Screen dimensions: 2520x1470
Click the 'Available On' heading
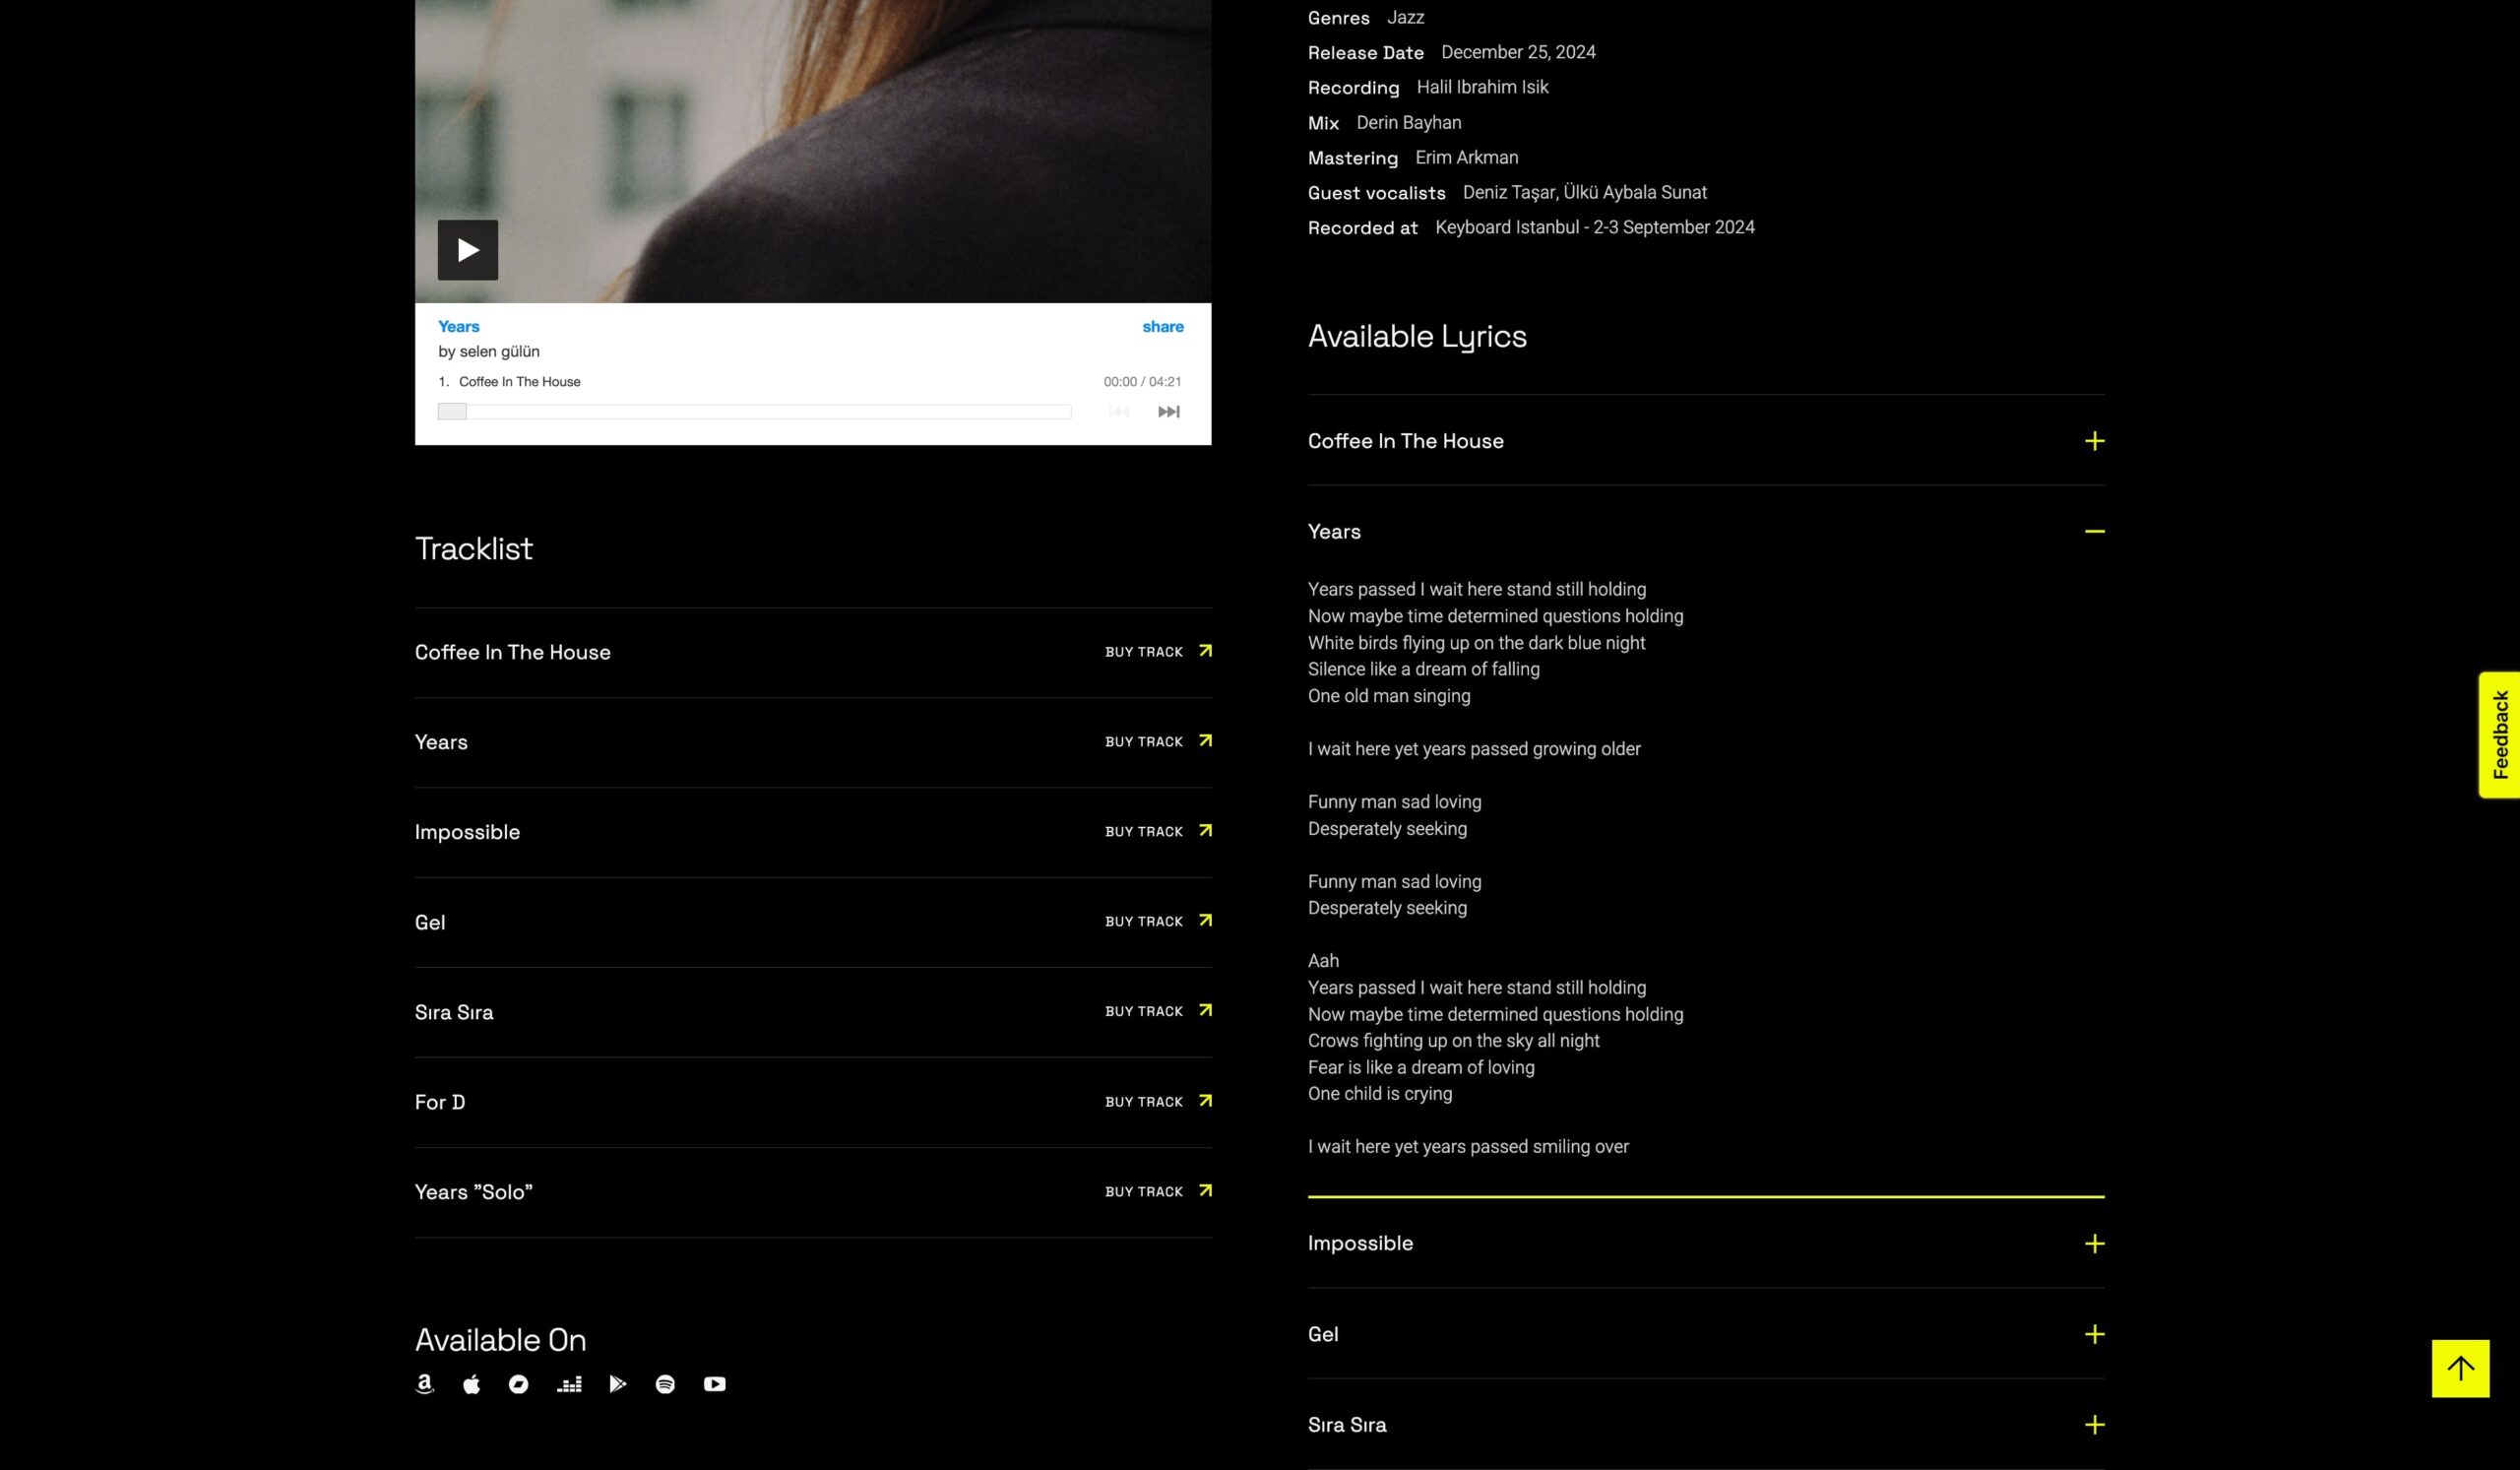tap(500, 1339)
